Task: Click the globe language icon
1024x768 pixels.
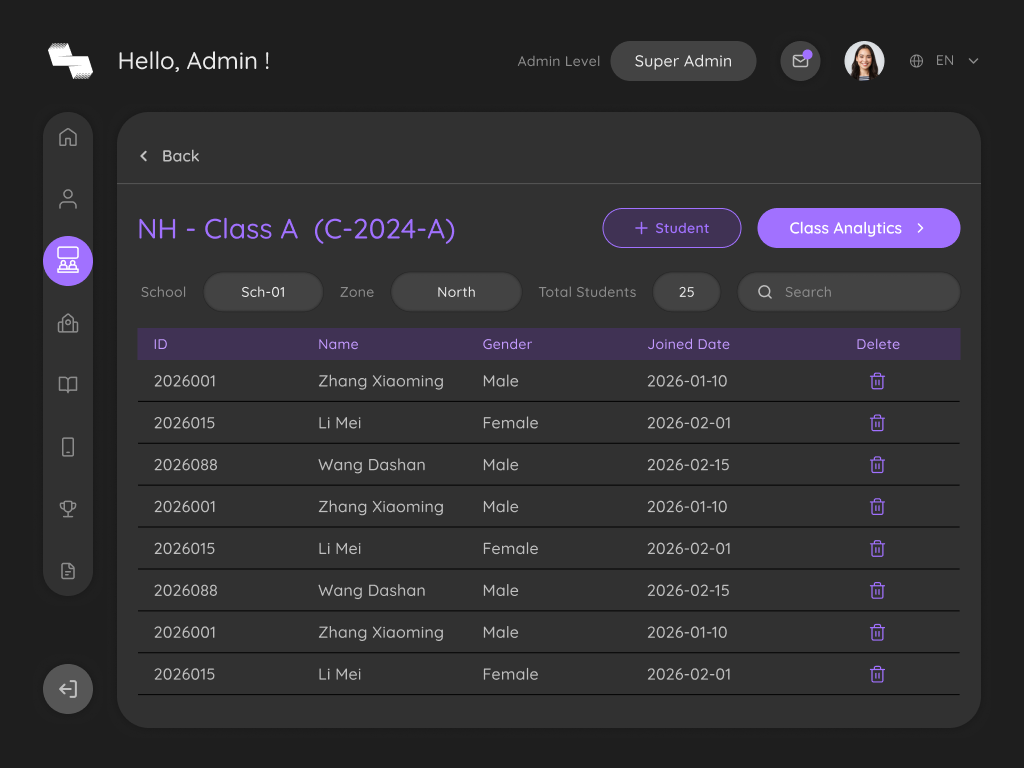Action: pyautogui.click(x=916, y=61)
